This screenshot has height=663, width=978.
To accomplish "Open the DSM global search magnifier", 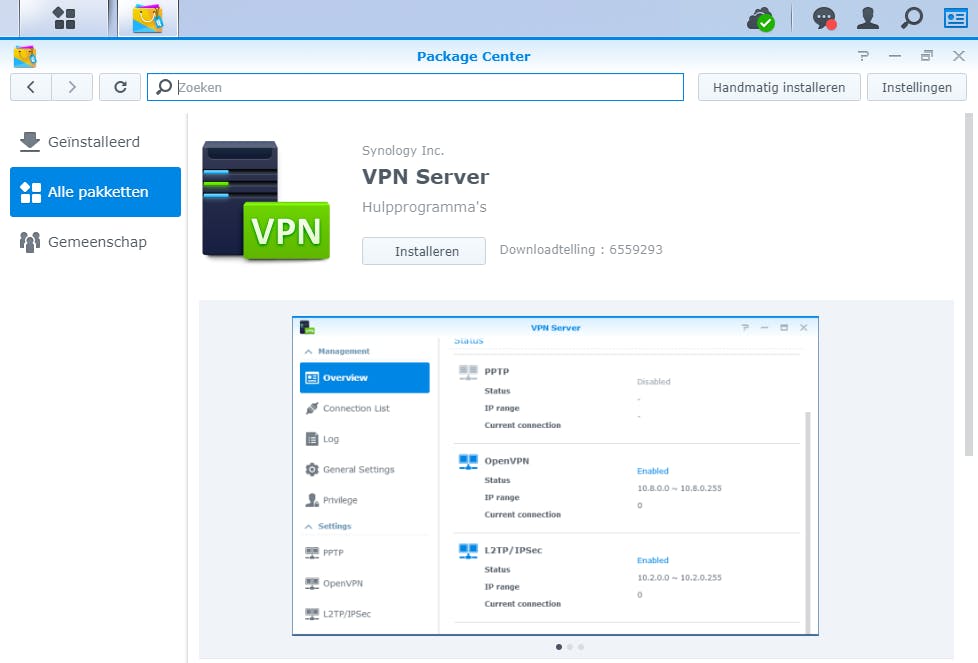I will tap(911, 18).
